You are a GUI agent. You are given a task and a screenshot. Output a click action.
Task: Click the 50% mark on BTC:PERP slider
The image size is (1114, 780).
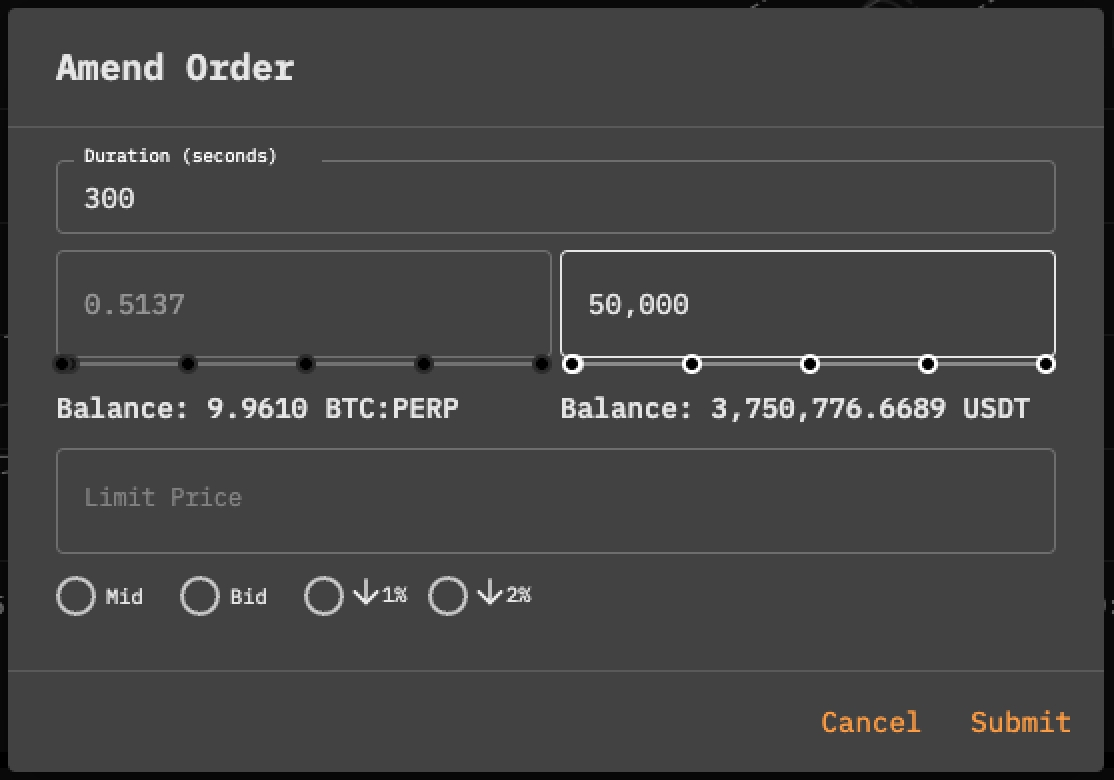coord(306,364)
